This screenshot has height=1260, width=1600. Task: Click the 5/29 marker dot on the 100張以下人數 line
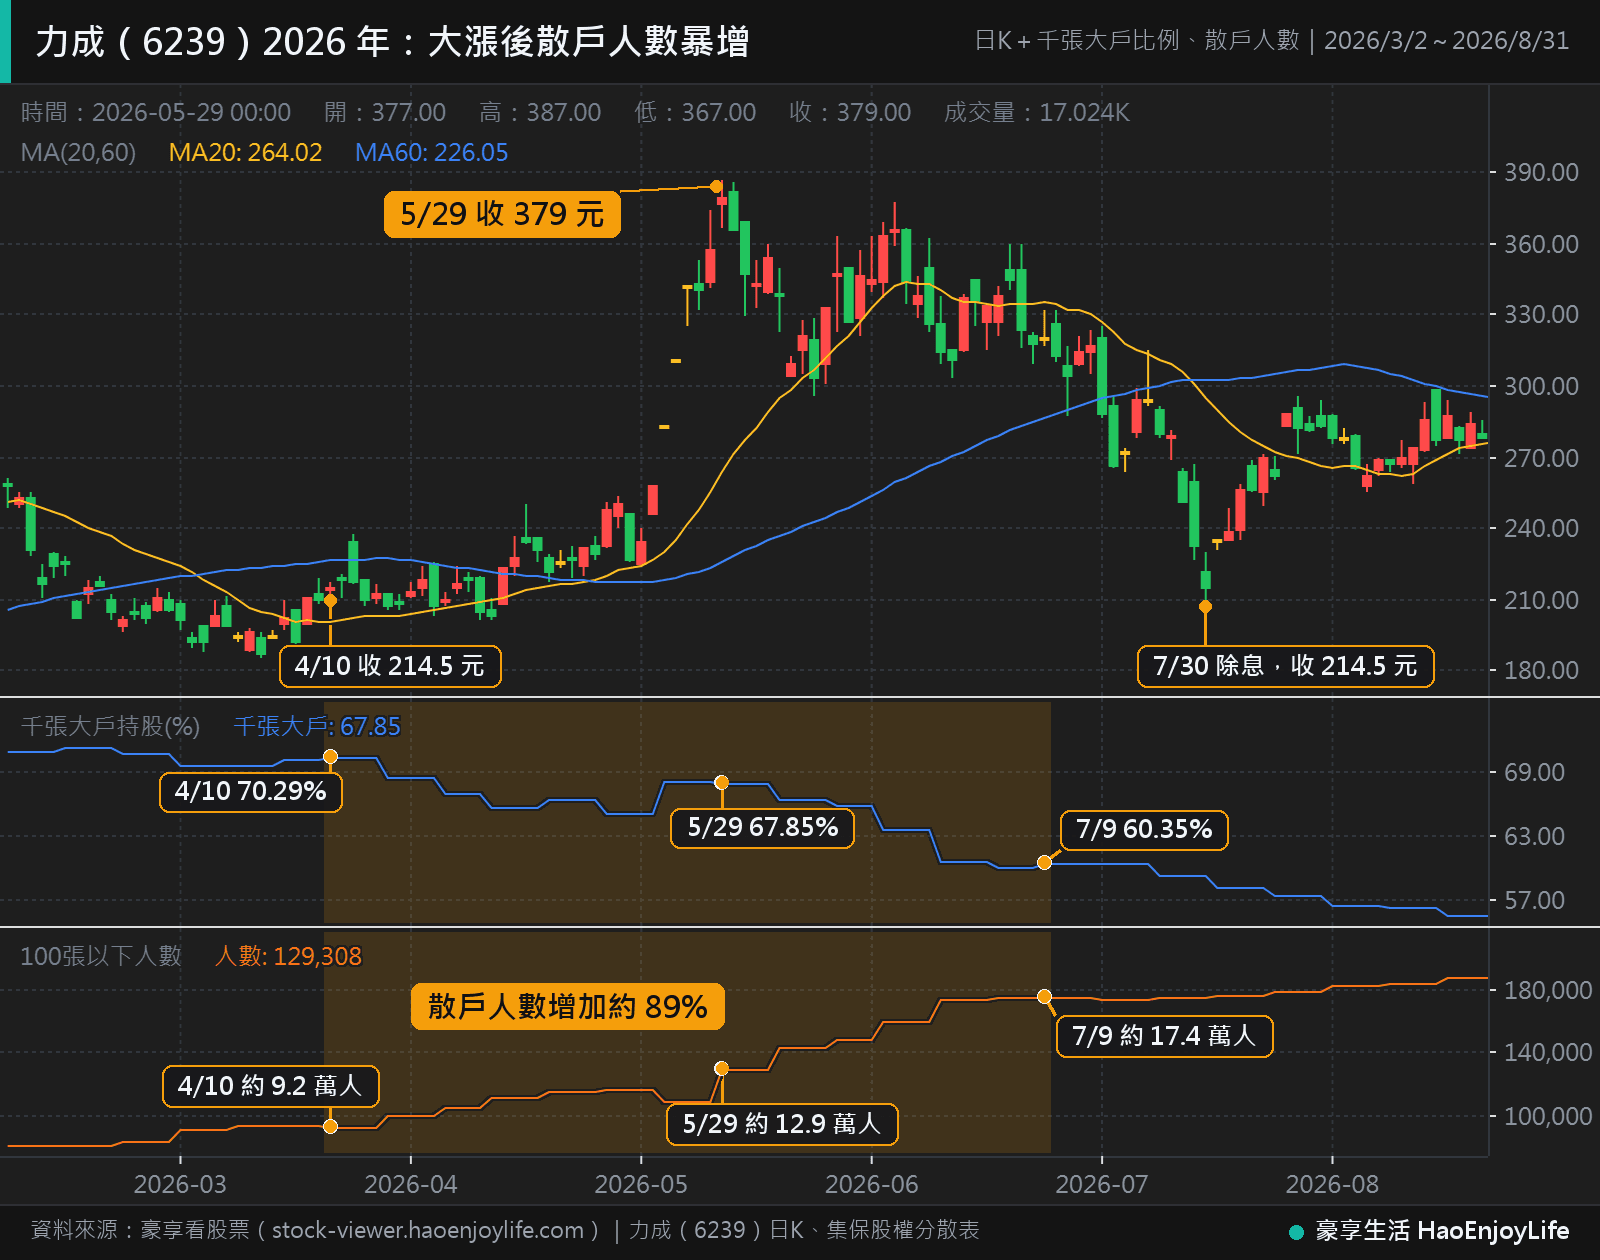[x=722, y=1068]
